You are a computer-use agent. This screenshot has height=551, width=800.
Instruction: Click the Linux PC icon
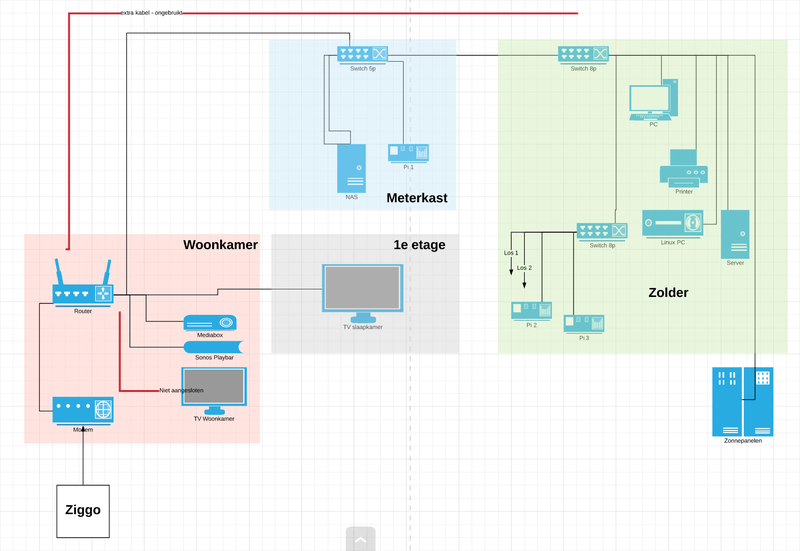(x=672, y=224)
